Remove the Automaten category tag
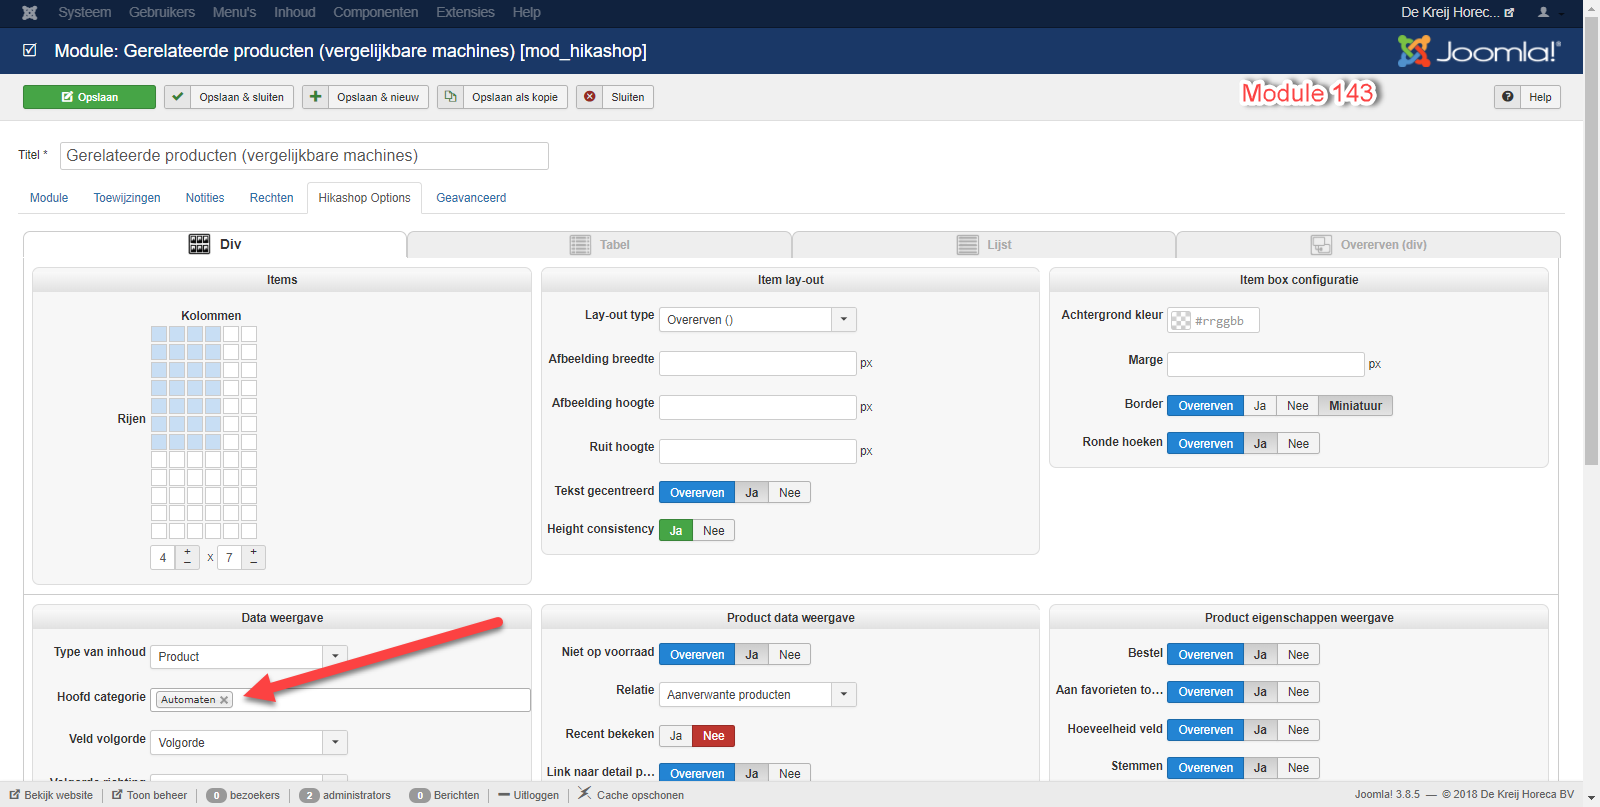The width and height of the screenshot is (1600, 807). (x=224, y=700)
